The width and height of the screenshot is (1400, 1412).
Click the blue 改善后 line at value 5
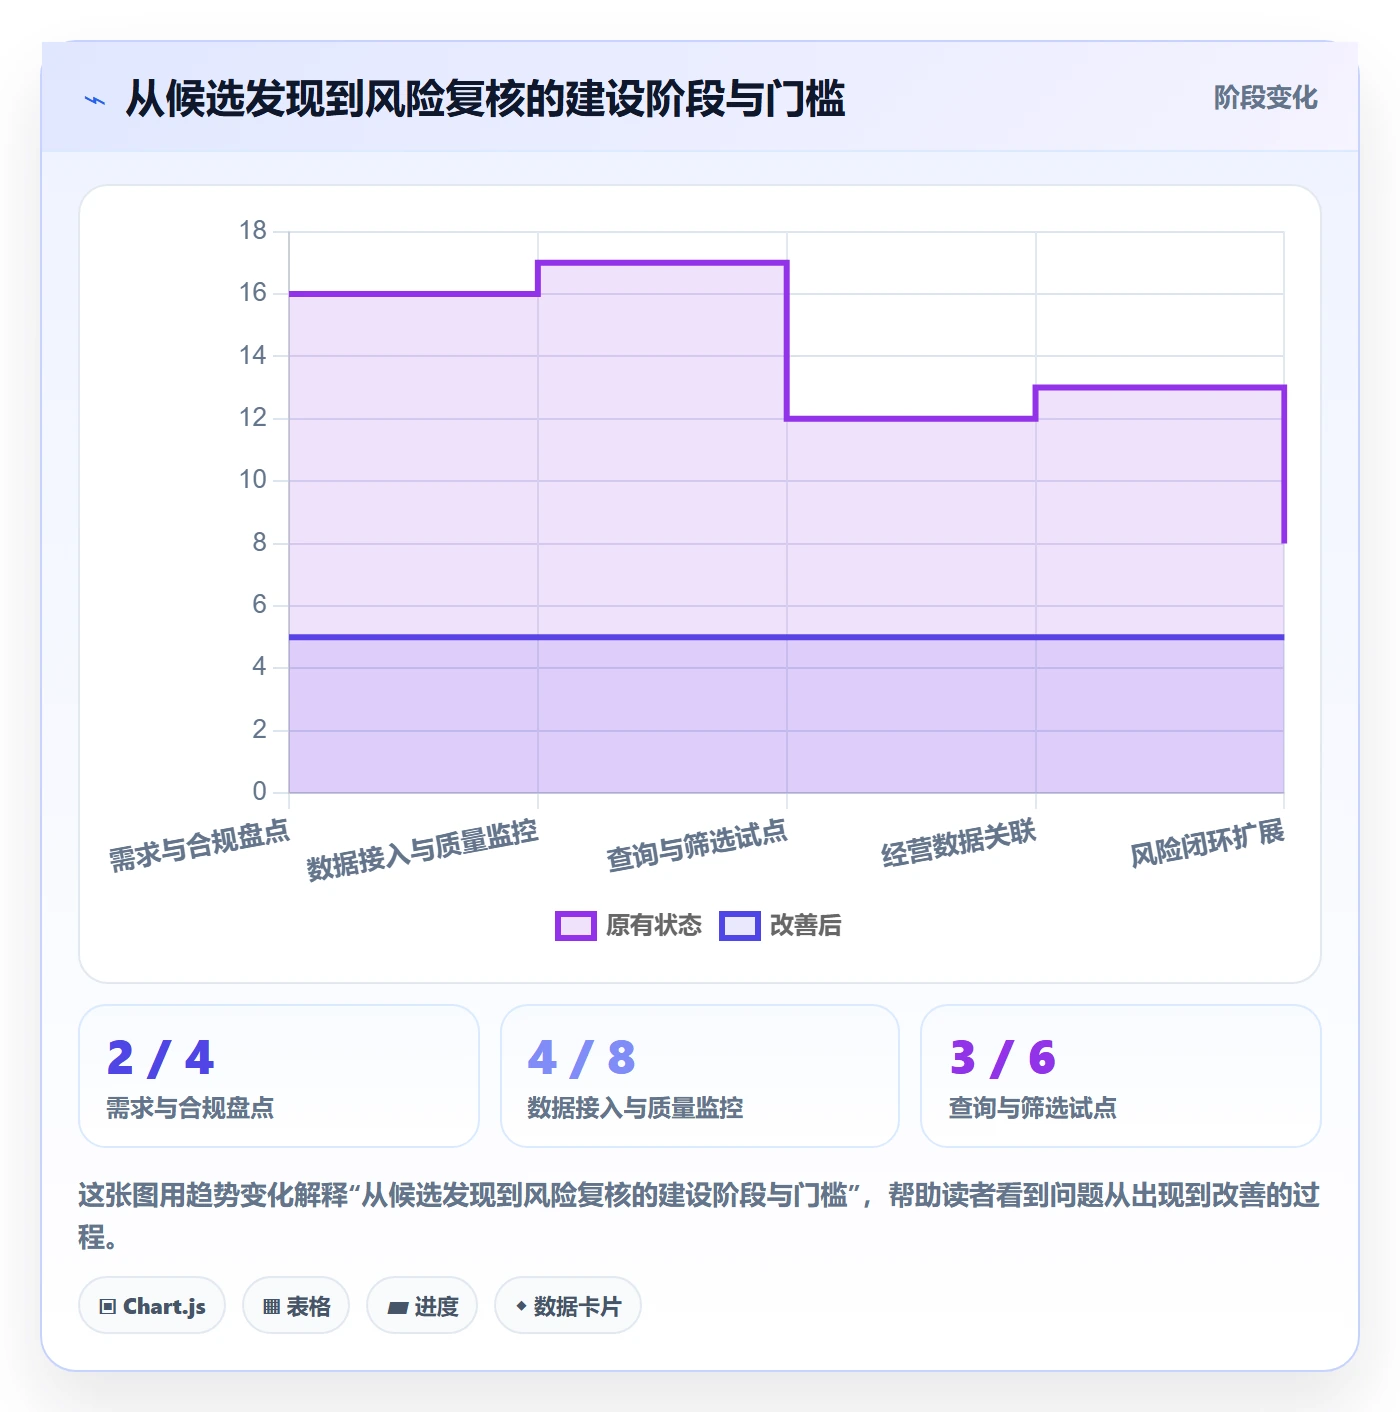click(x=786, y=637)
